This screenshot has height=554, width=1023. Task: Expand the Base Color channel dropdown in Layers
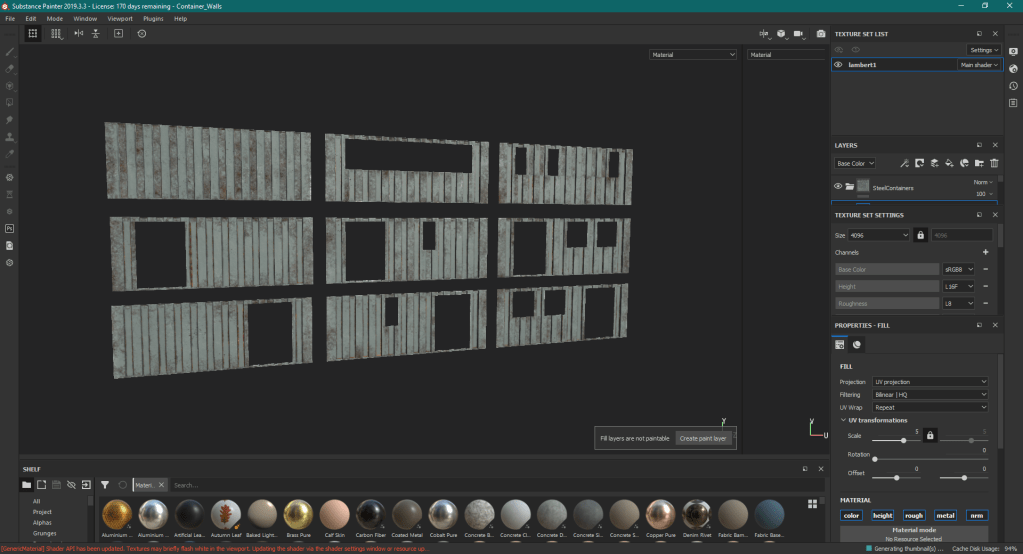[856, 163]
